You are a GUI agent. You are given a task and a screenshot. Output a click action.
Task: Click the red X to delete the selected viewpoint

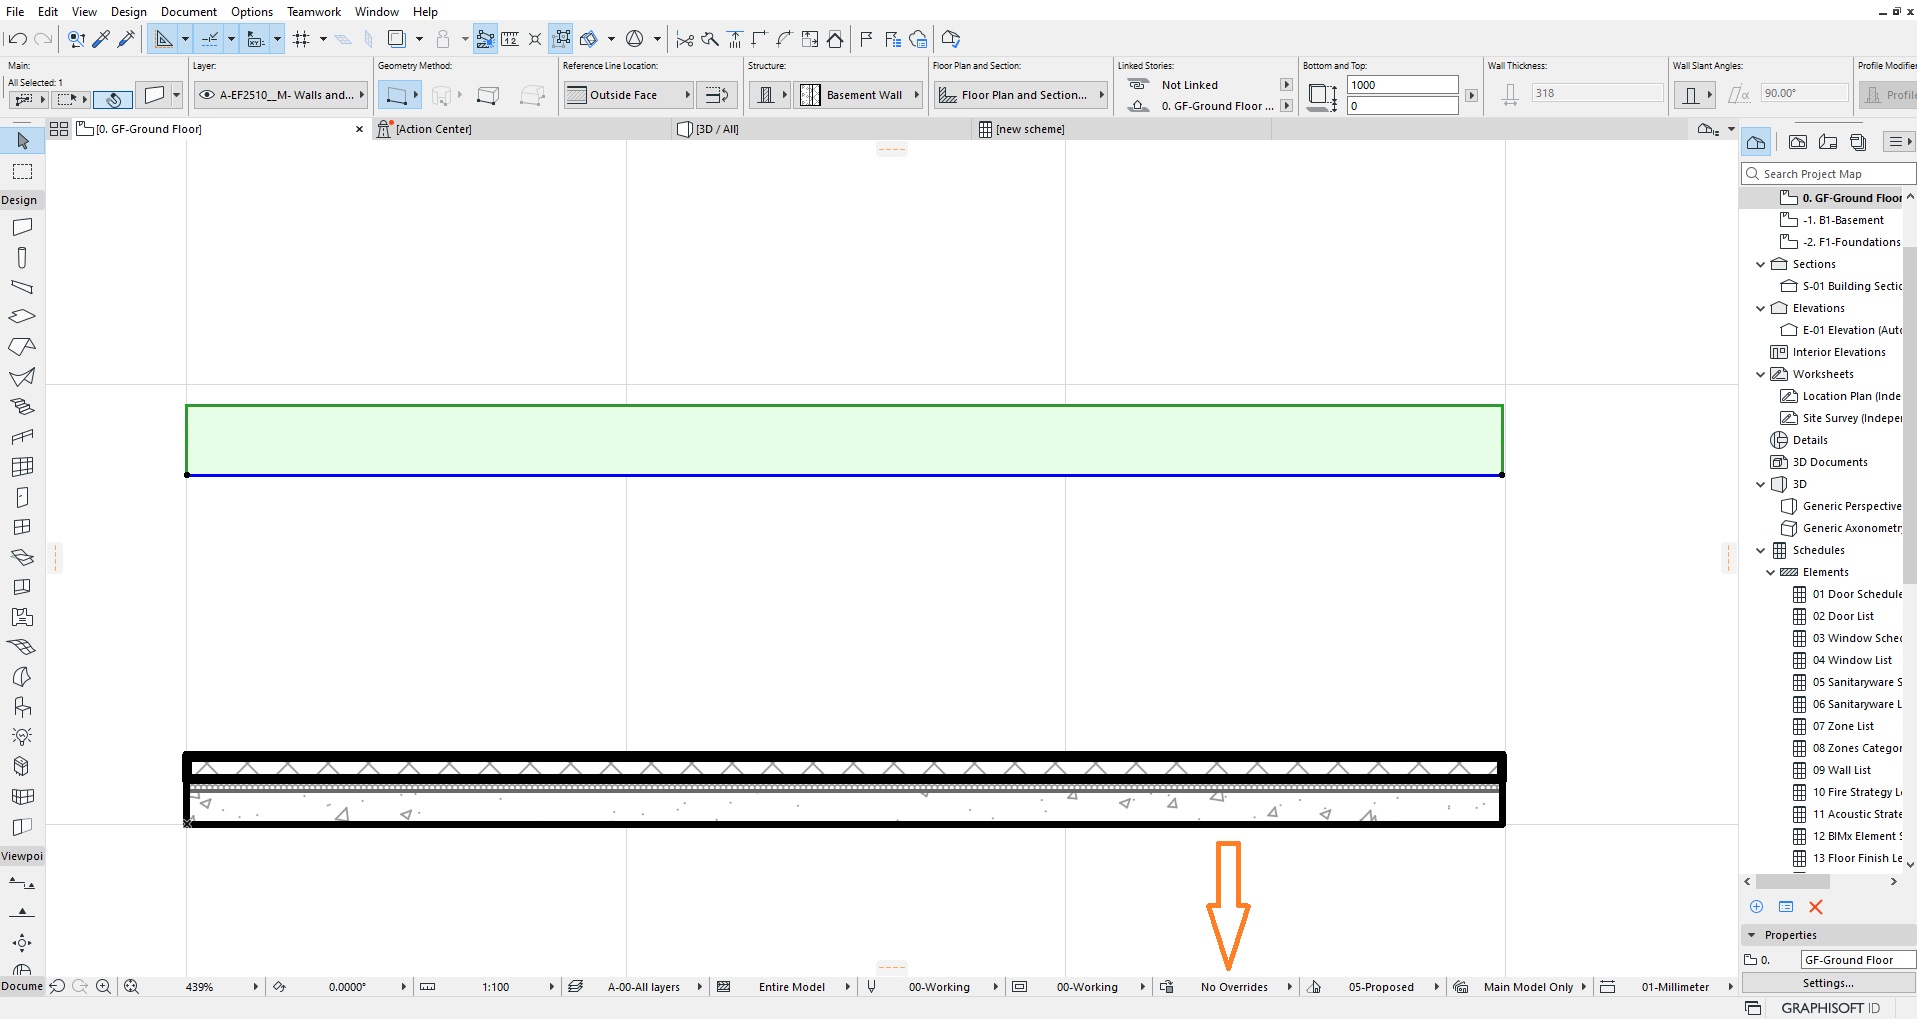click(x=1816, y=907)
